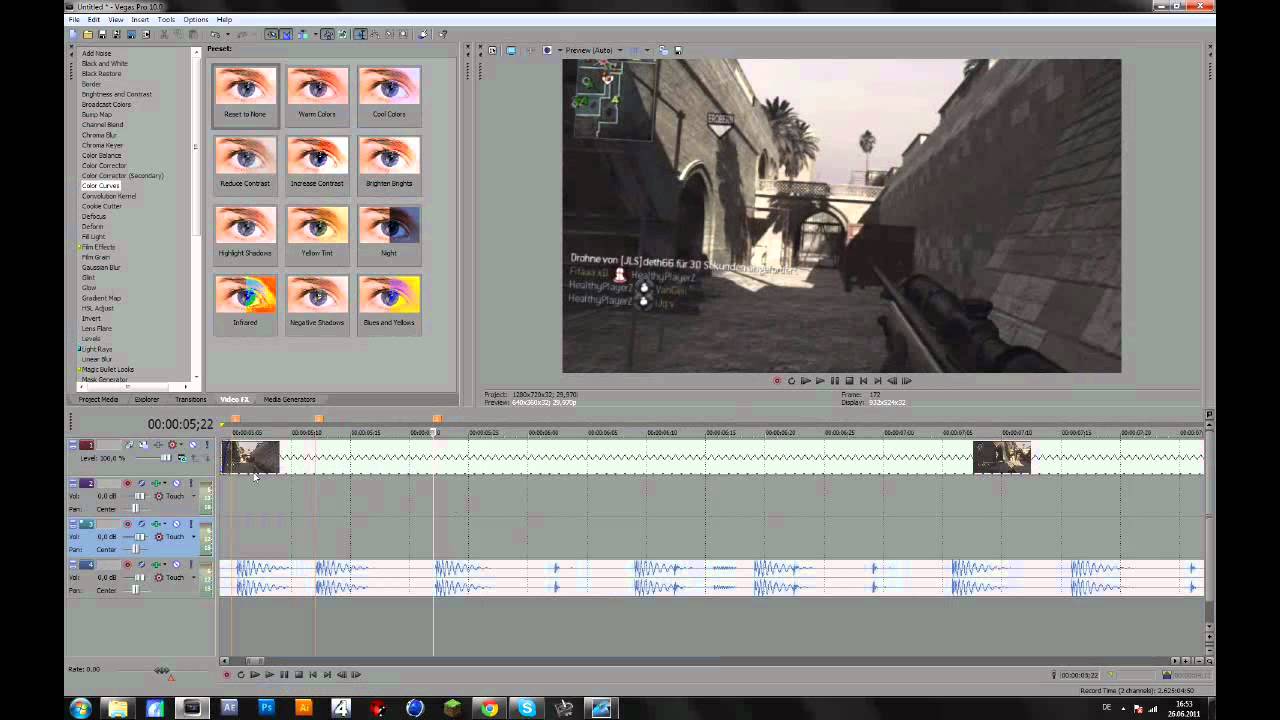Open Photoshop from the Windows taskbar

(266, 708)
